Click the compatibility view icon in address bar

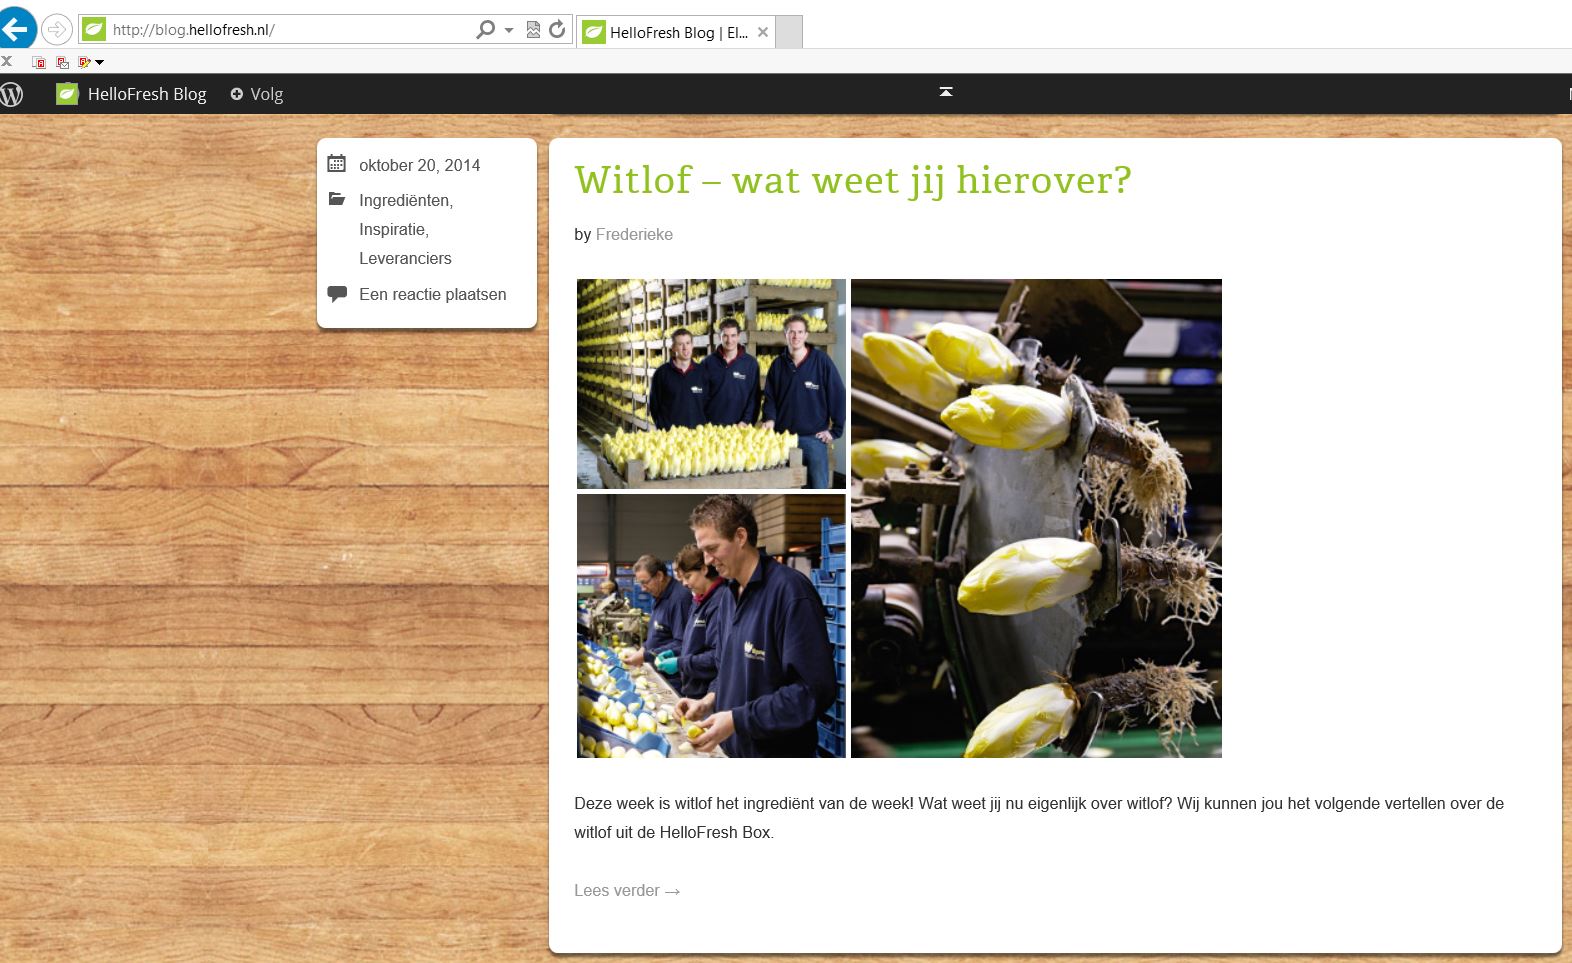pos(533,30)
